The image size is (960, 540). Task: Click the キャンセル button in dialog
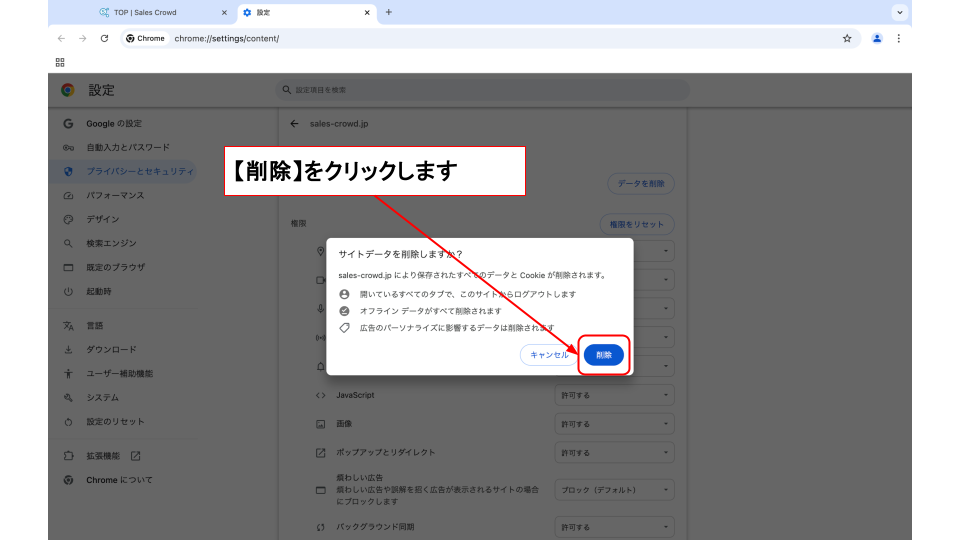[549, 355]
